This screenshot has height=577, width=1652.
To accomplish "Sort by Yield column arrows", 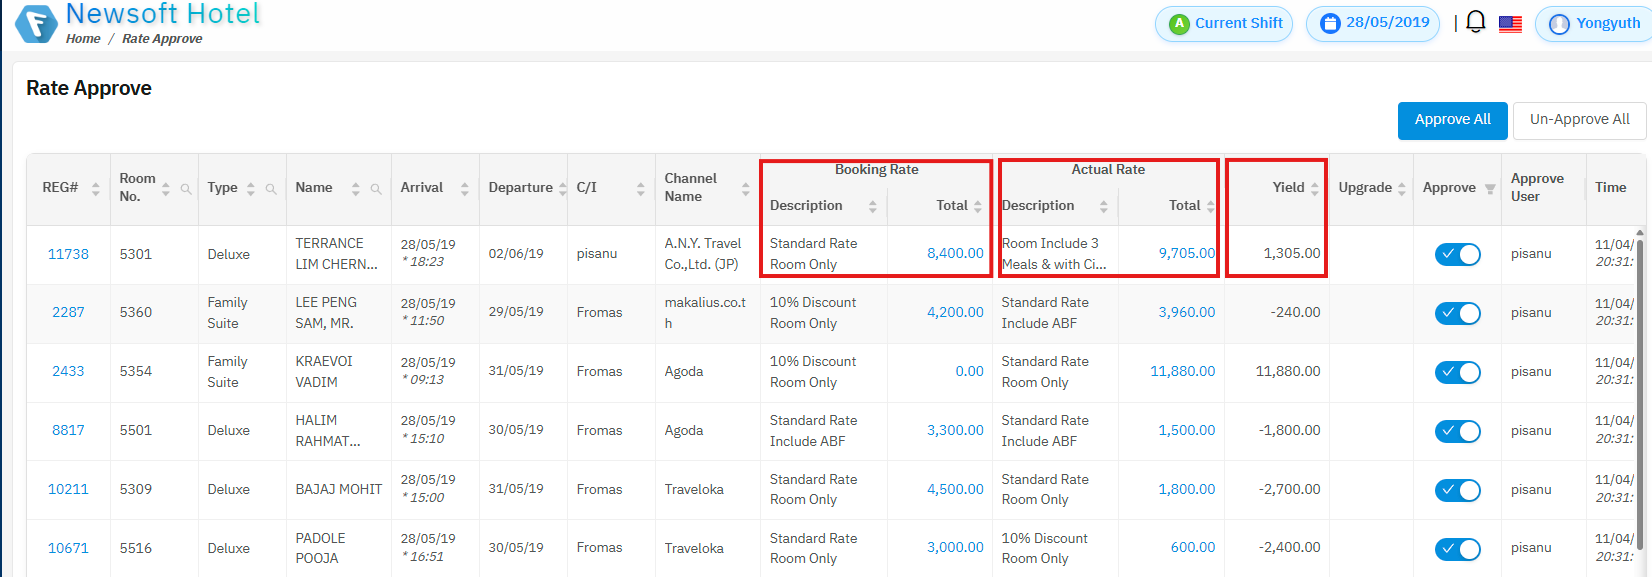I will (1314, 188).
